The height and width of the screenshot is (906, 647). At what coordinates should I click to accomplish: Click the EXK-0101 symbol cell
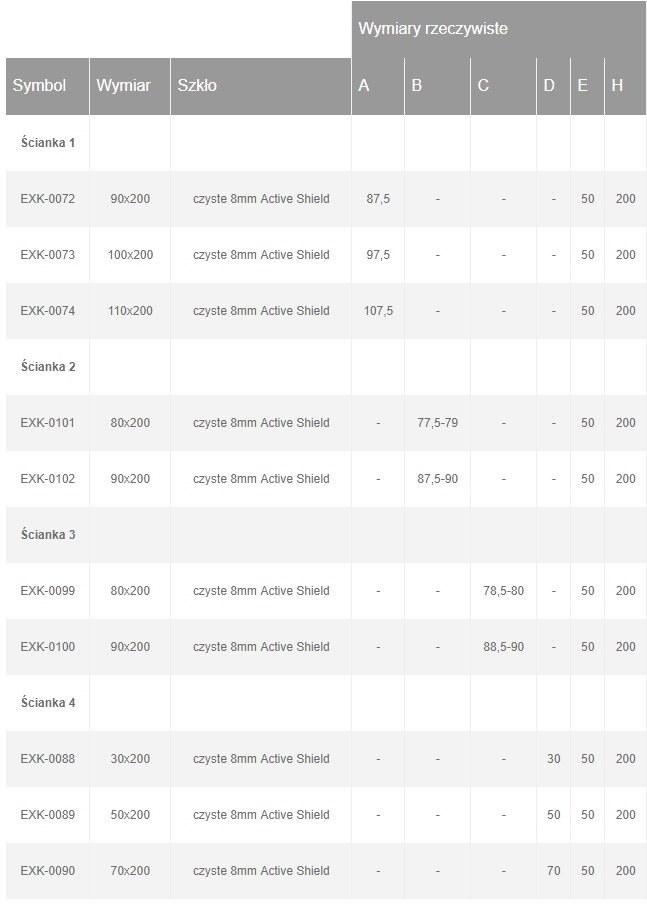point(48,423)
